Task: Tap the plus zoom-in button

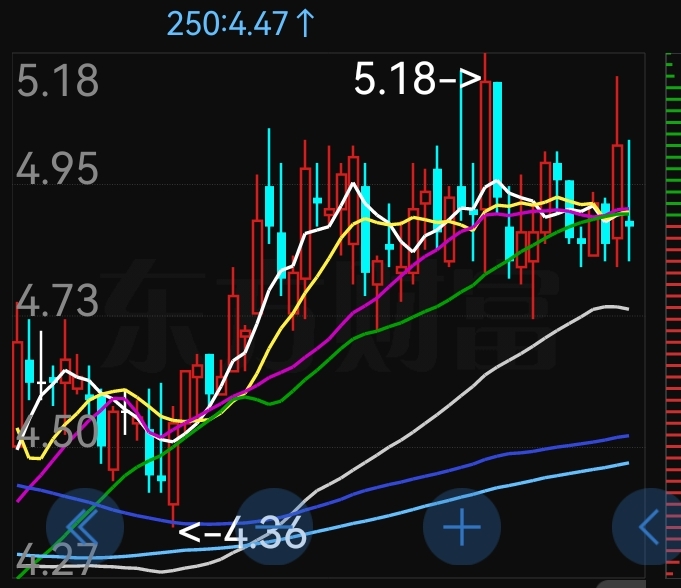Action: click(462, 527)
